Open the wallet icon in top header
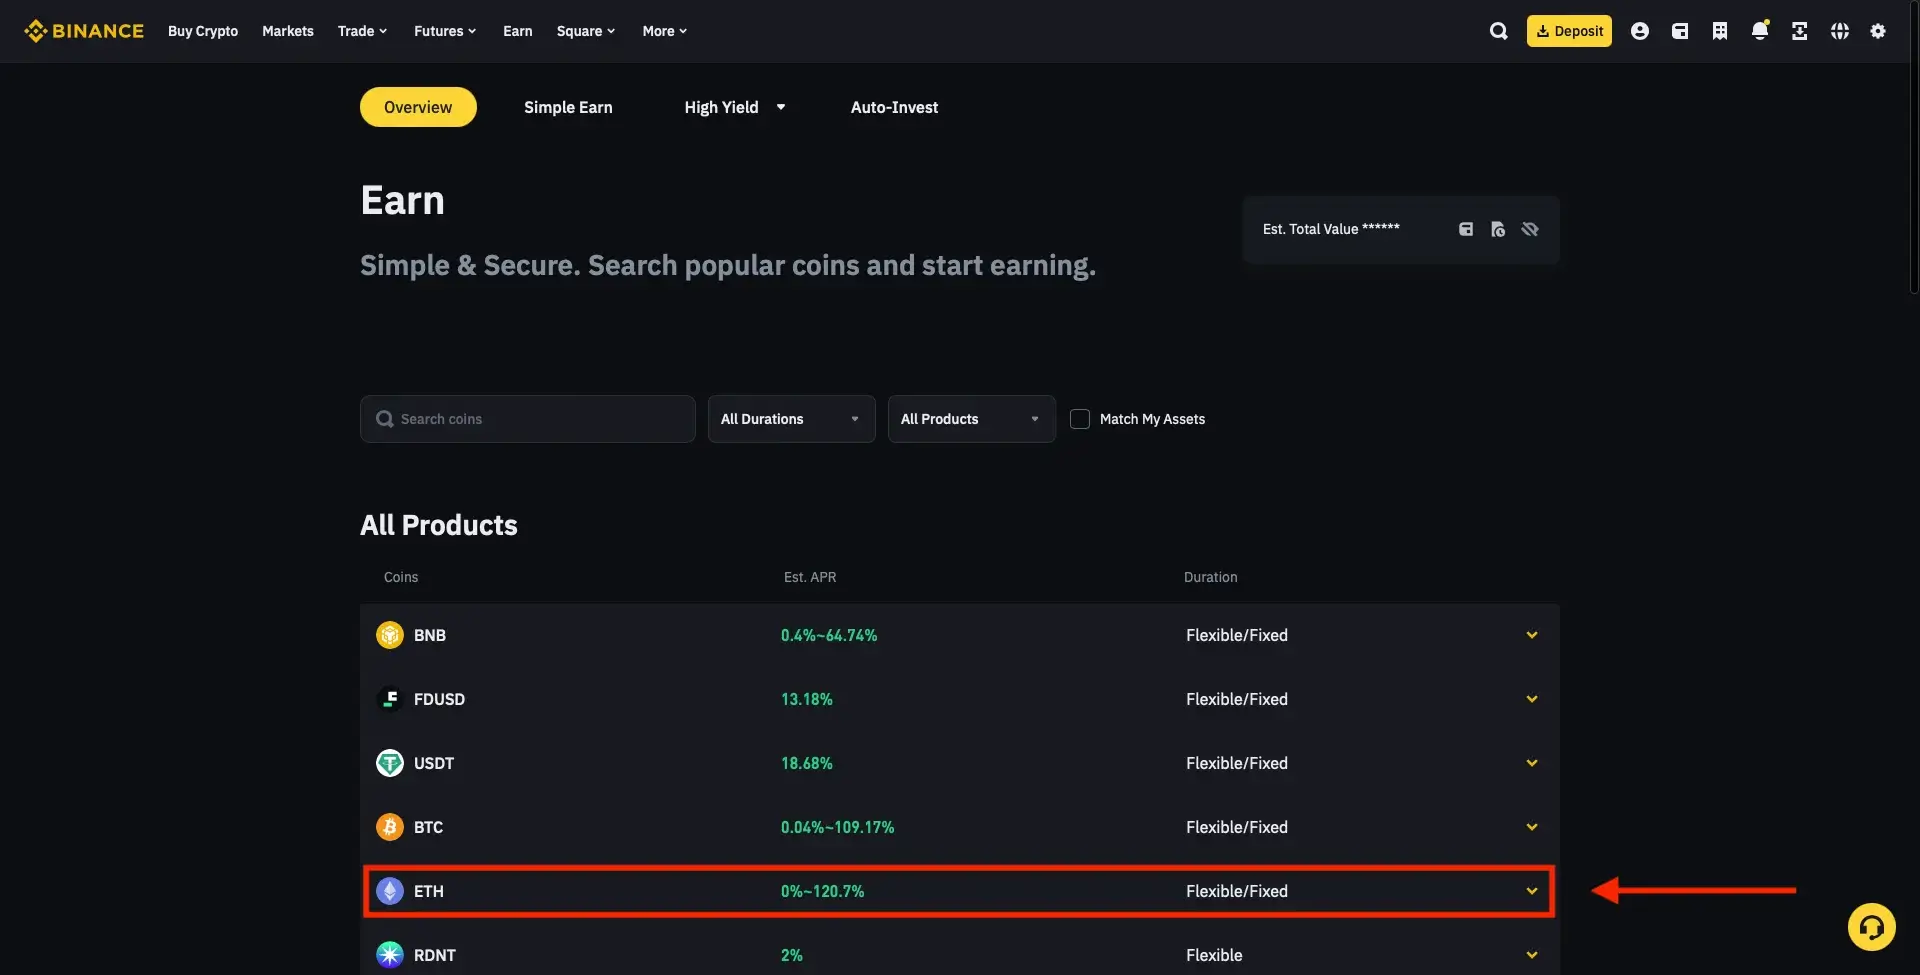Viewport: 1920px width, 975px height. coord(1680,31)
